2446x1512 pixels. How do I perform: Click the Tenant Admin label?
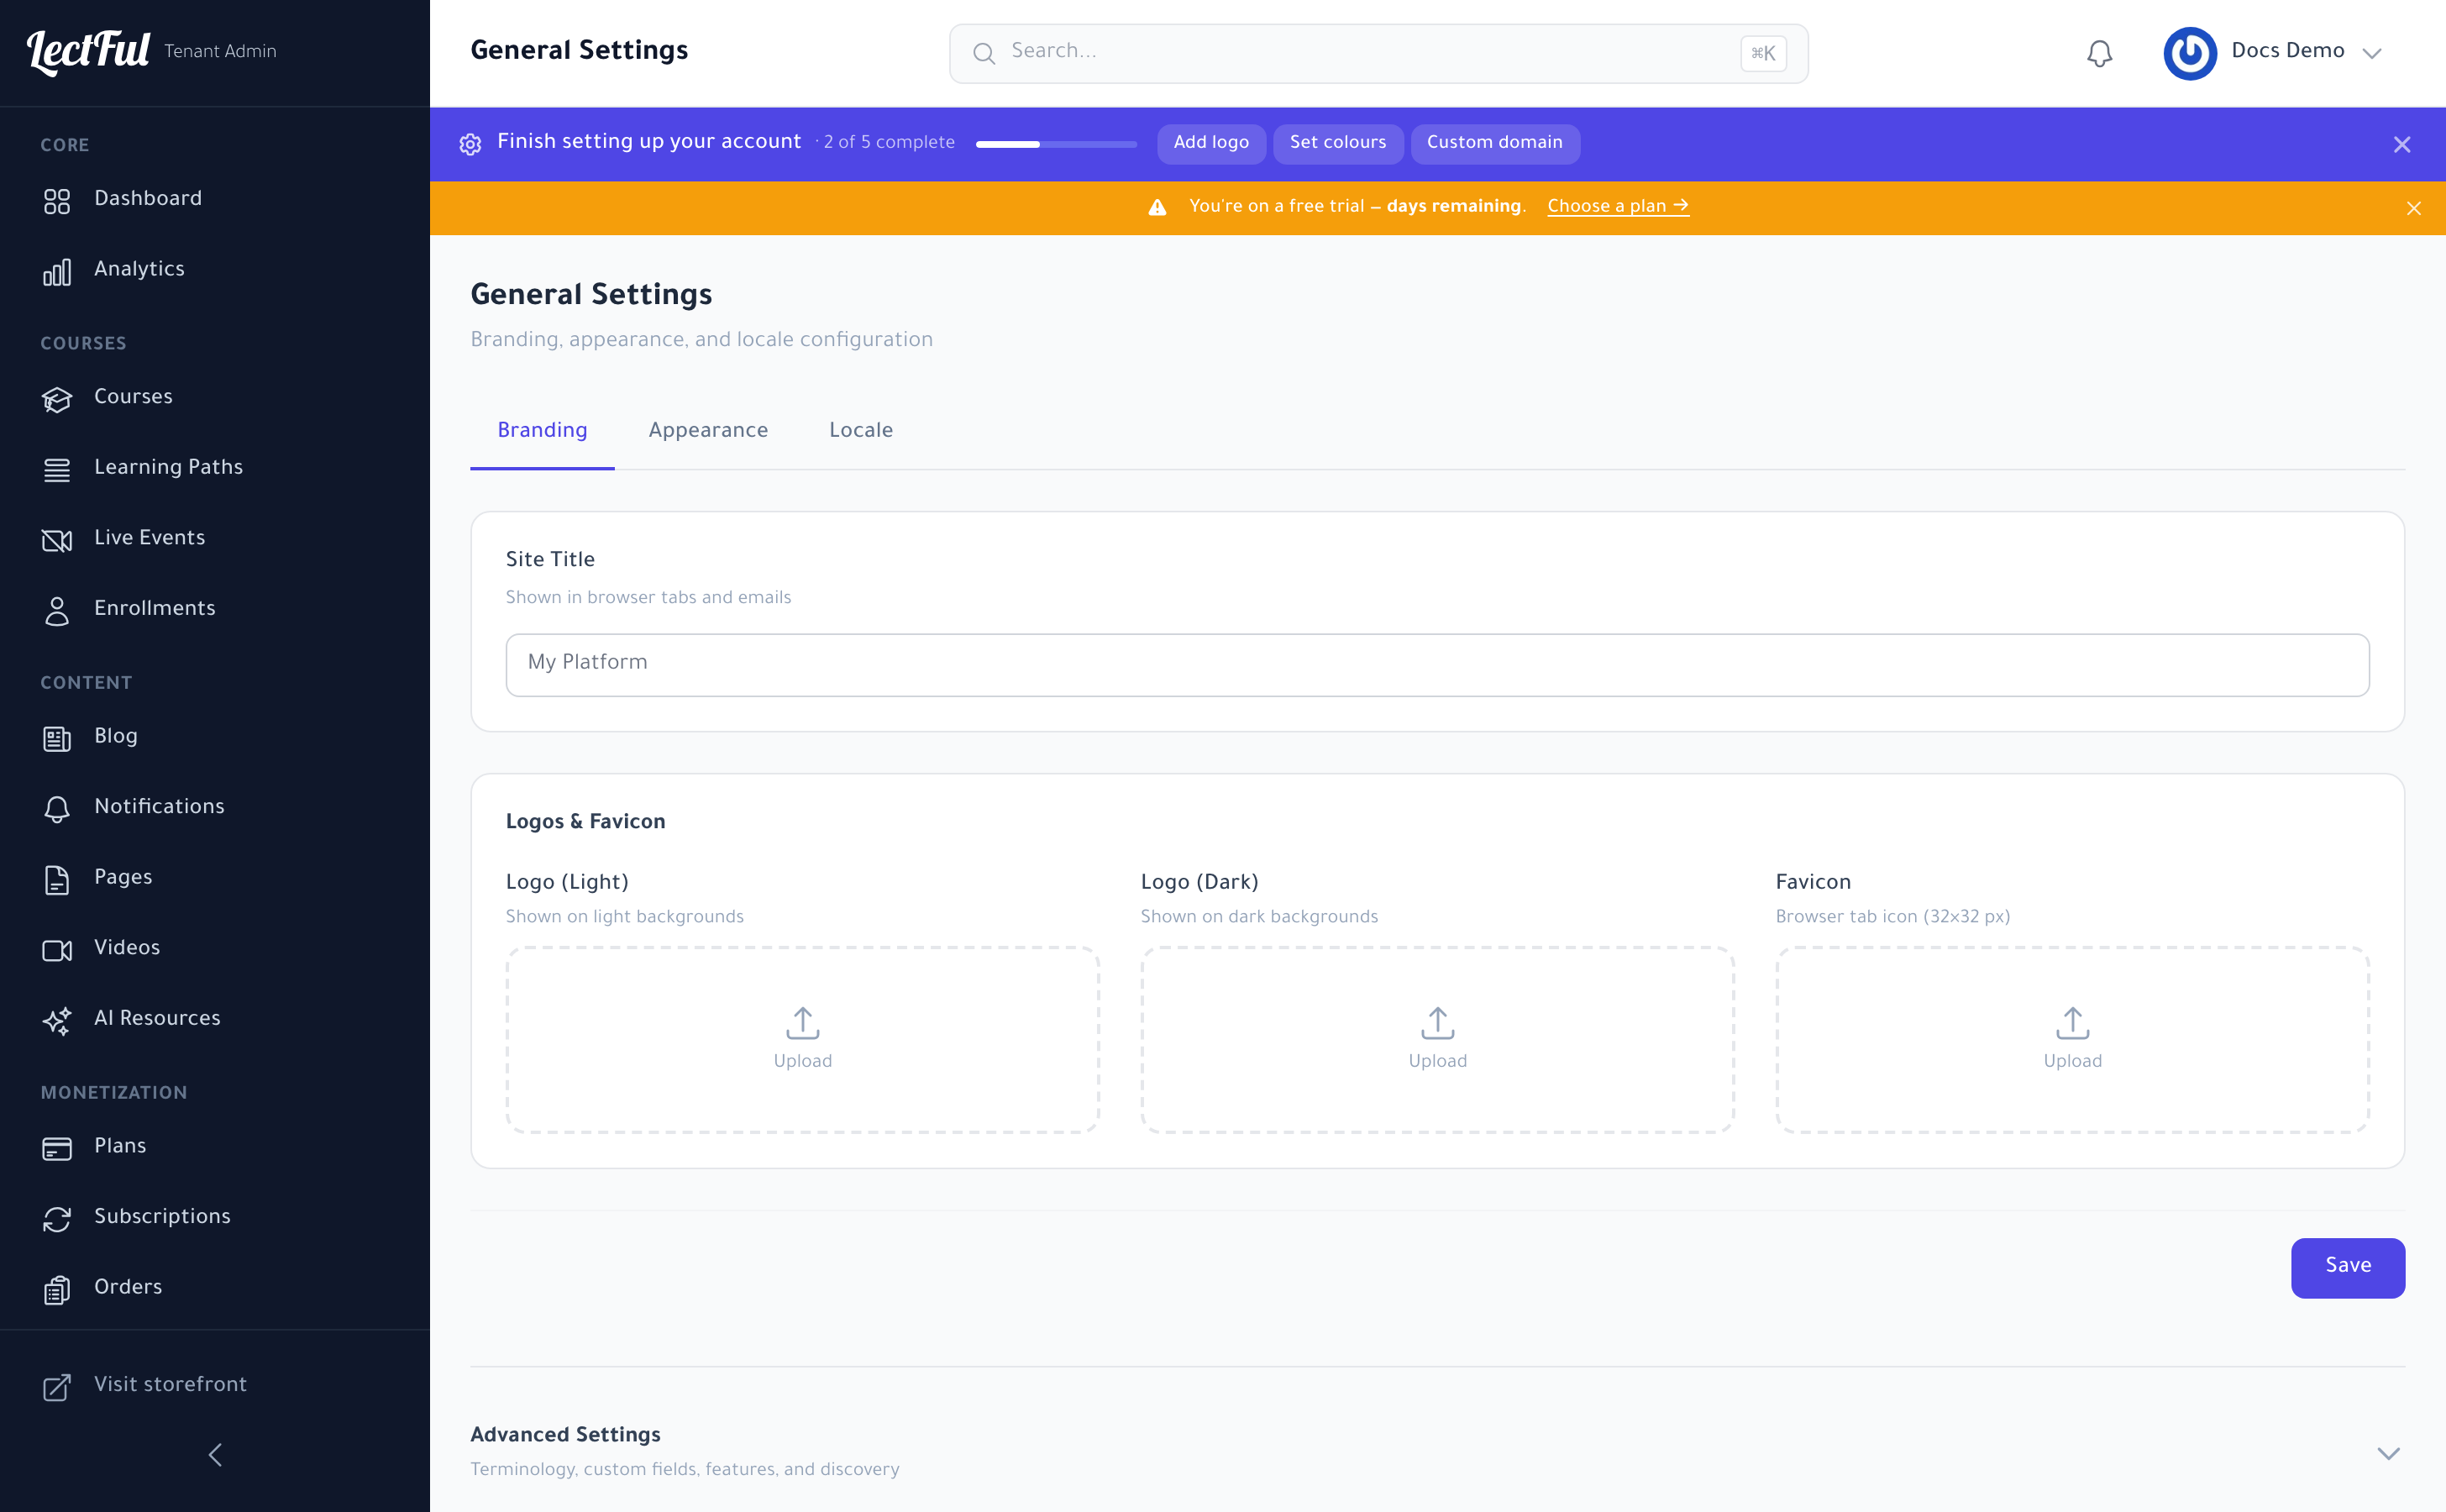(x=220, y=52)
